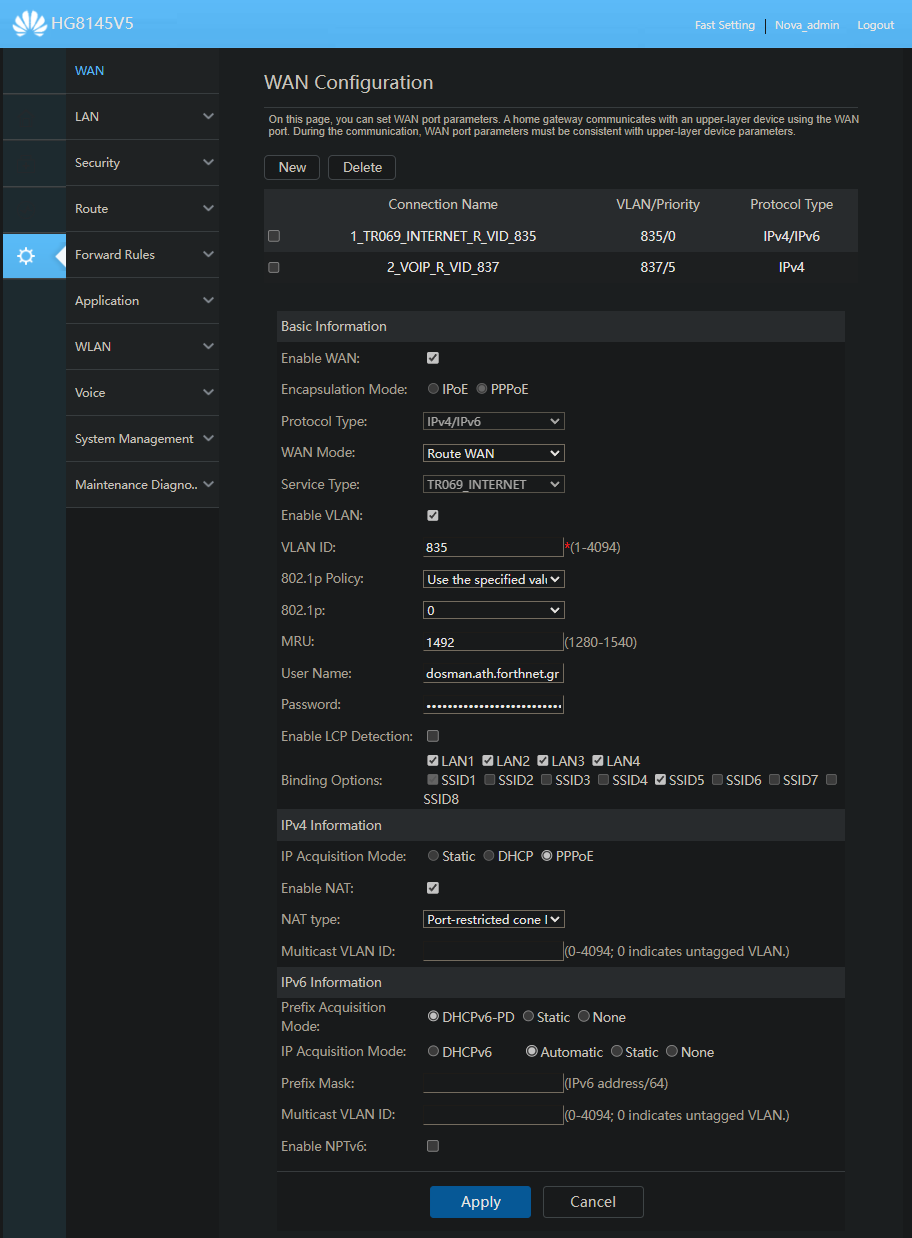Image resolution: width=912 pixels, height=1238 pixels.
Task: Expand the Route menu section
Action: [x=143, y=209]
